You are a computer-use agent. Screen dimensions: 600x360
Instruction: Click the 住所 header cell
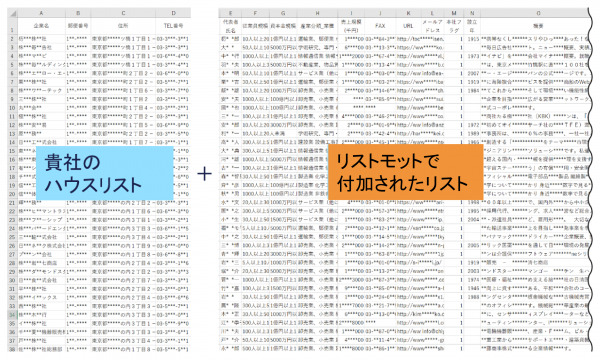pos(123,26)
